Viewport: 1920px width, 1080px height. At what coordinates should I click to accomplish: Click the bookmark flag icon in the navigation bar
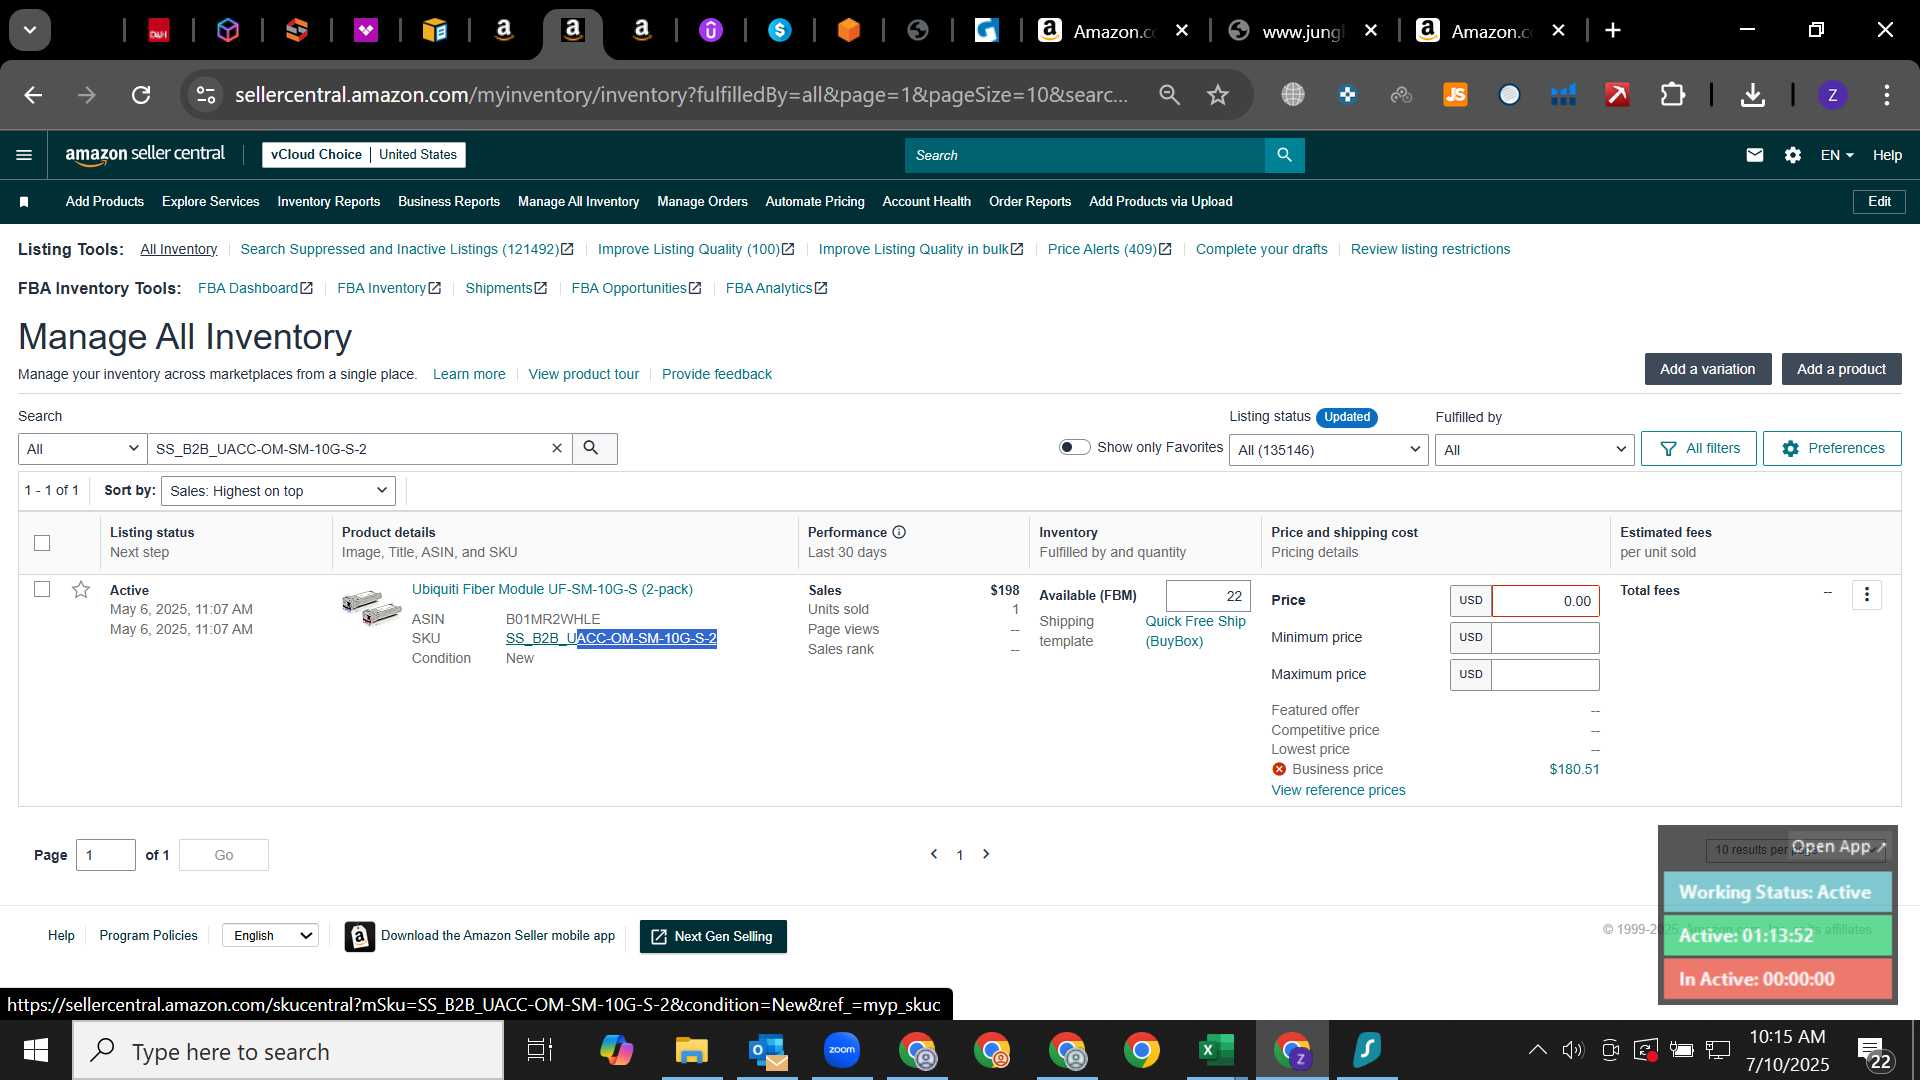click(24, 202)
